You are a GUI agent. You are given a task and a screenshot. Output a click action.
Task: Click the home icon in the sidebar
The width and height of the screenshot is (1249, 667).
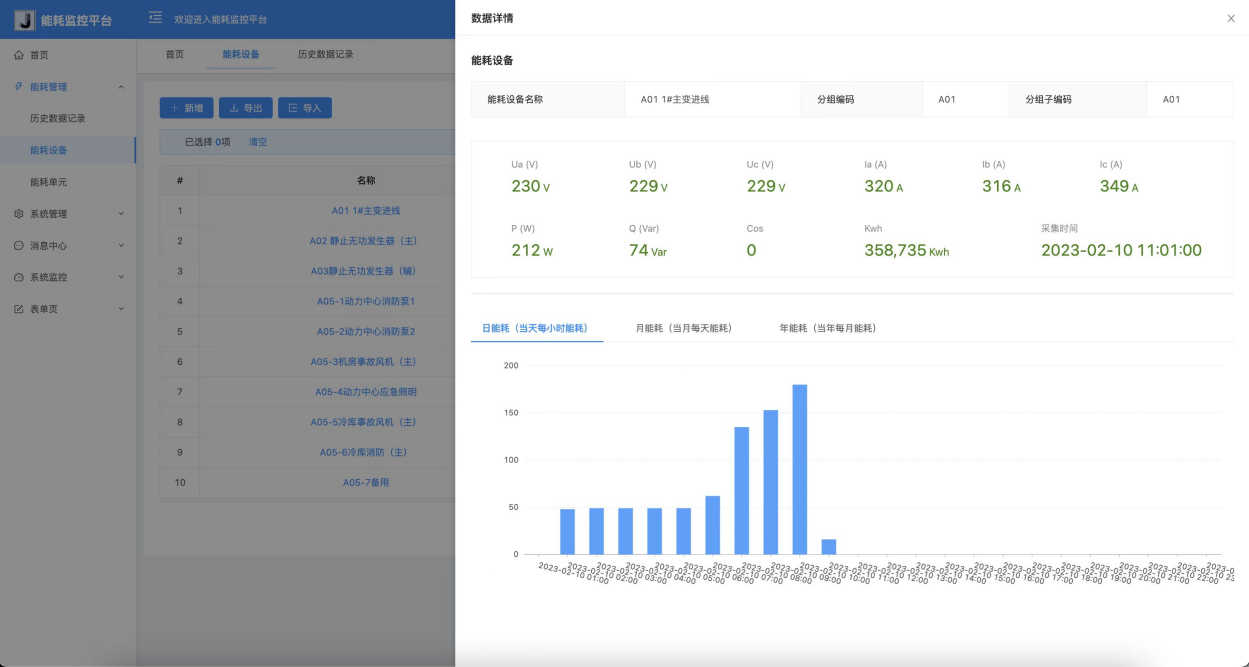tap(19, 55)
